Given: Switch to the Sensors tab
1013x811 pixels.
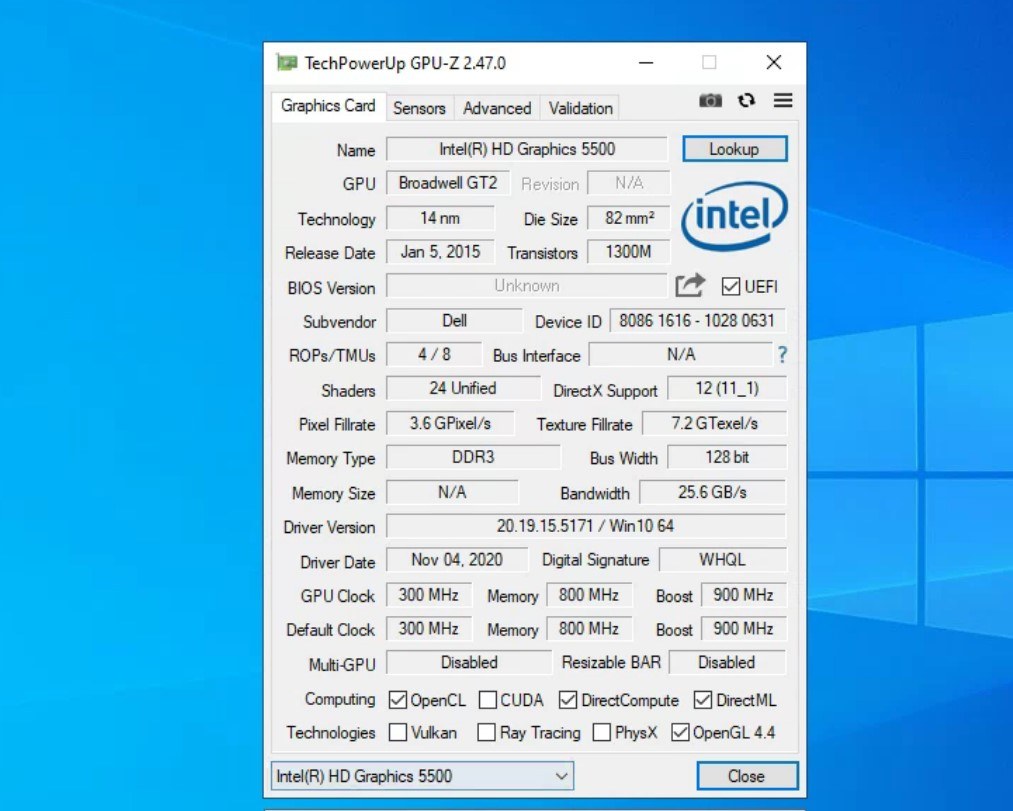Looking at the screenshot, I should 419,108.
